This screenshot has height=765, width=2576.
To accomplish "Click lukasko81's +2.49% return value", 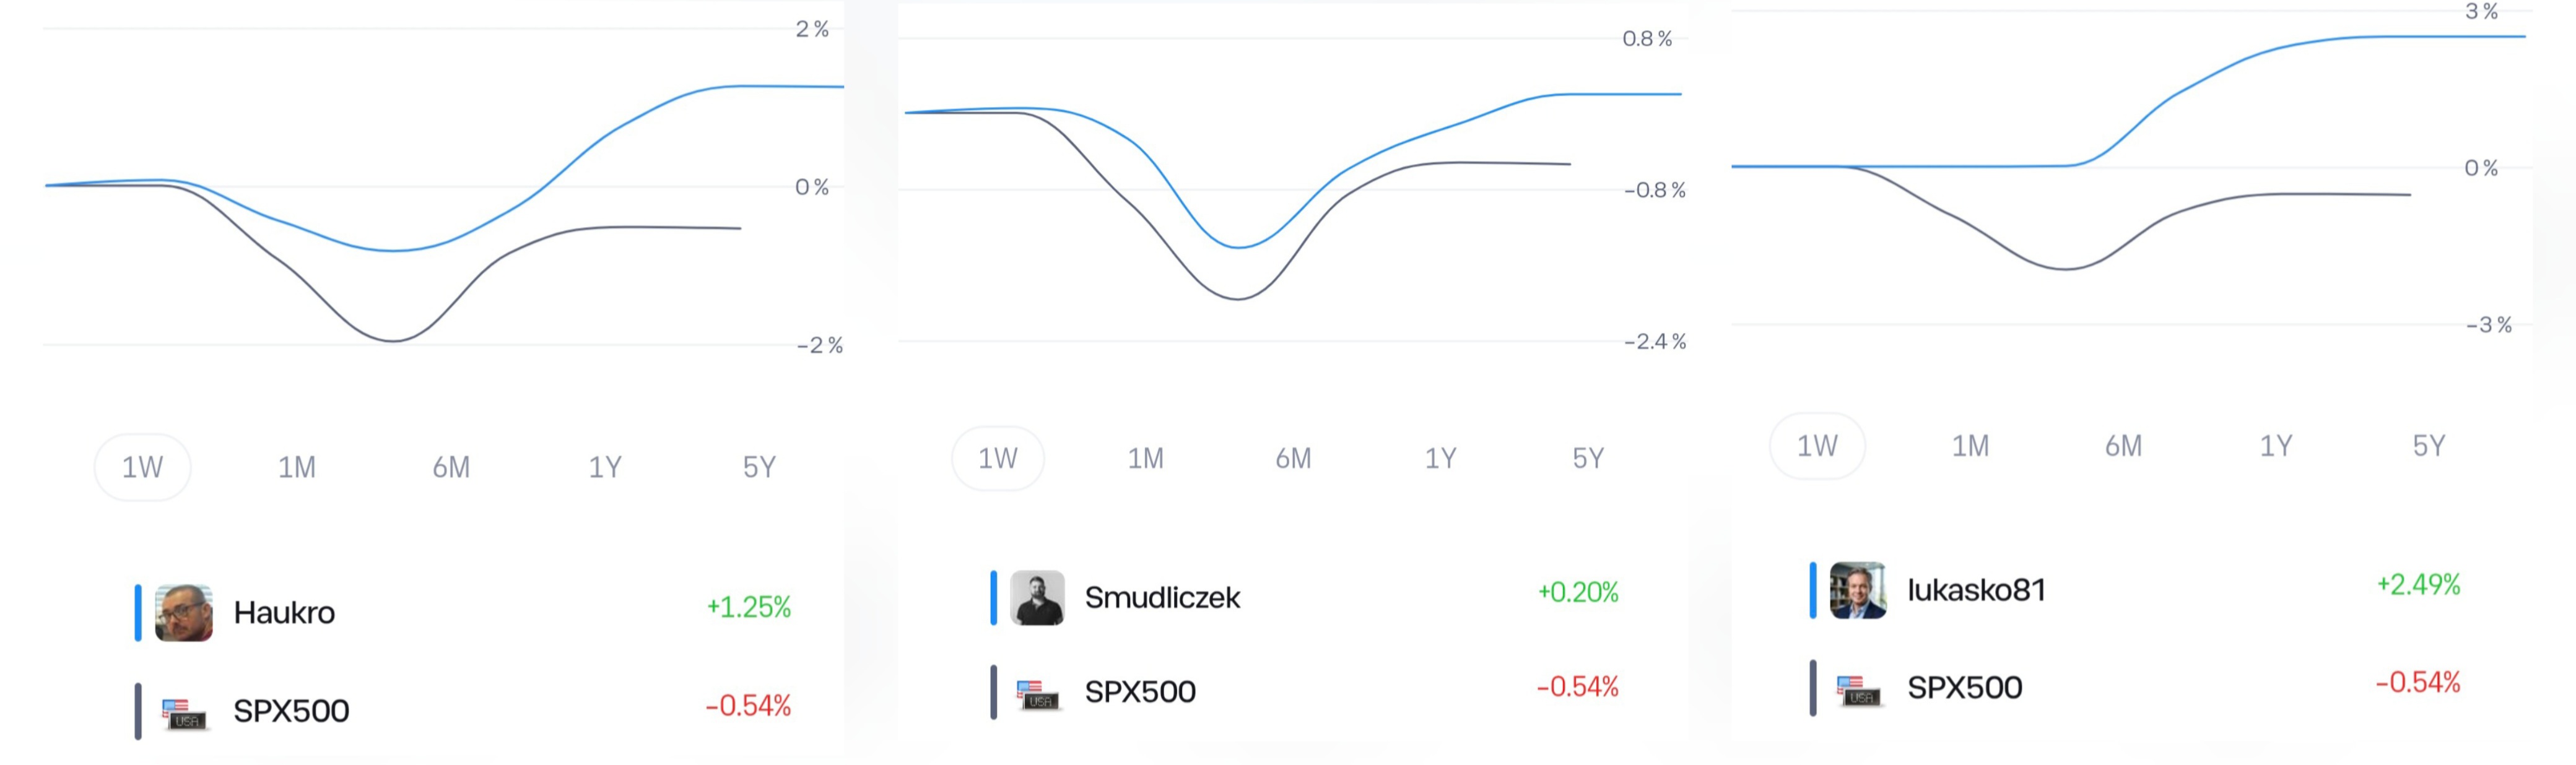I will pos(2418,584).
